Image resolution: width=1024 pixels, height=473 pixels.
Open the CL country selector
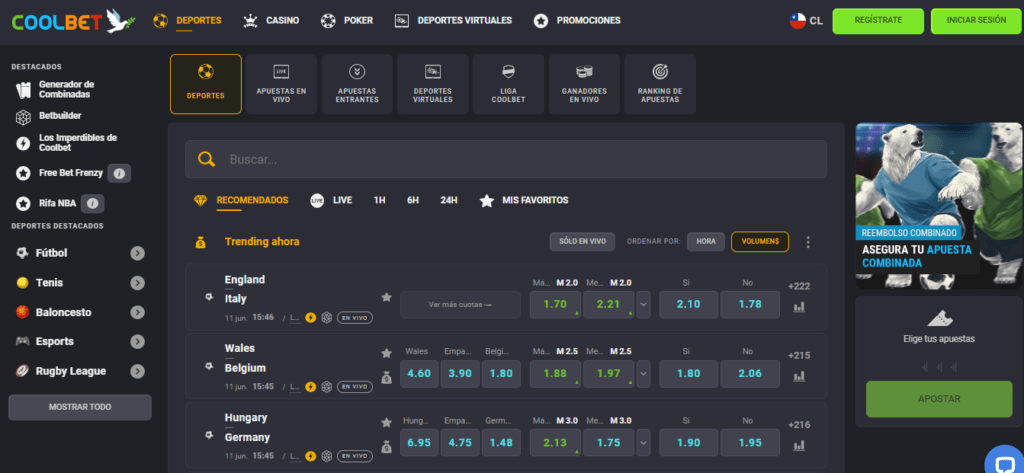click(x=806, y=20)
